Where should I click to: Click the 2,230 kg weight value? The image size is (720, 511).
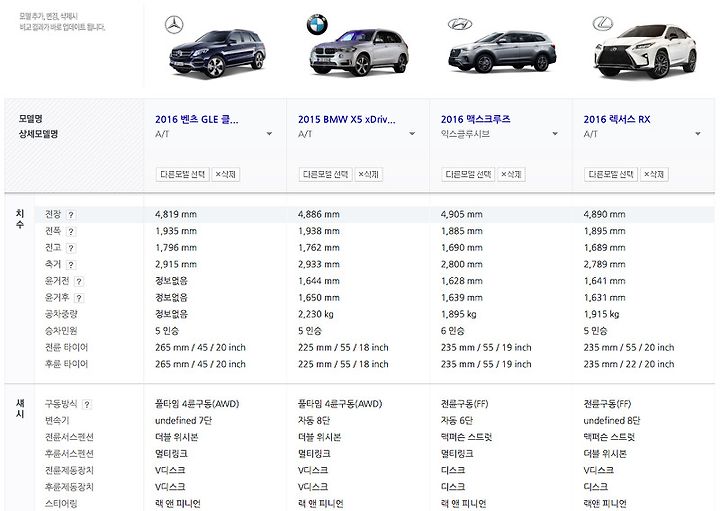[315, 314]
